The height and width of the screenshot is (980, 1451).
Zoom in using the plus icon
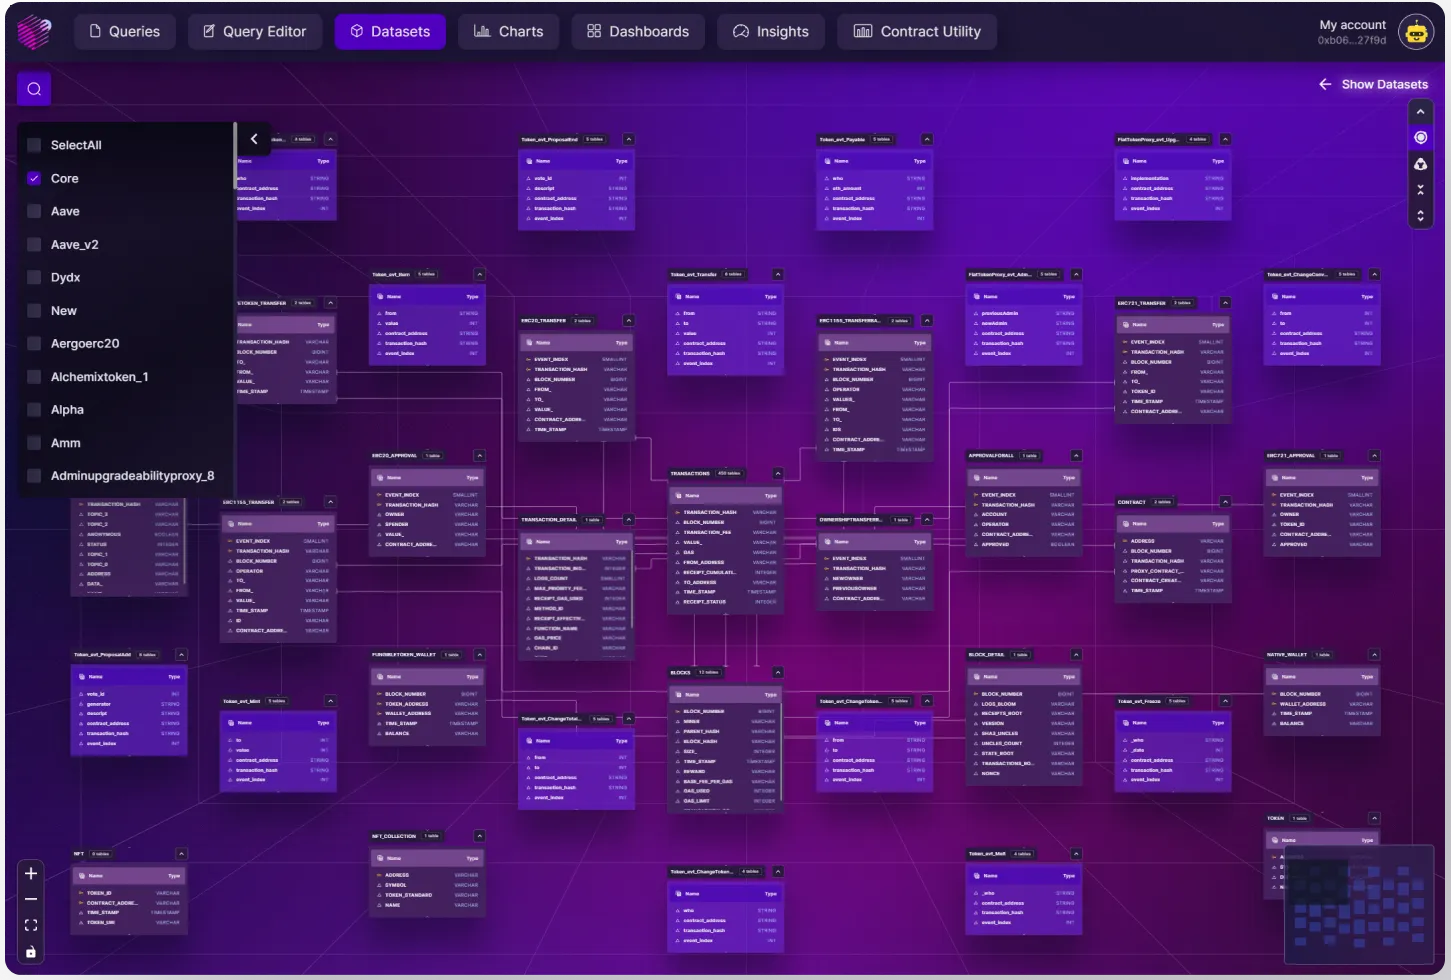point(31,874)
